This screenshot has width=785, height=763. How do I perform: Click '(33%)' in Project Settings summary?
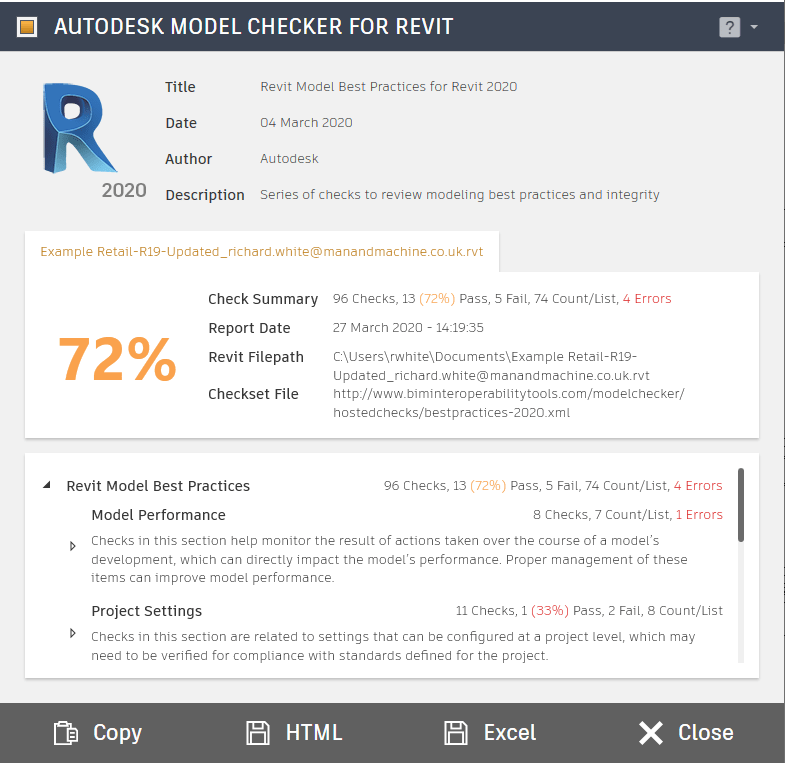click(x=550, y=611)
